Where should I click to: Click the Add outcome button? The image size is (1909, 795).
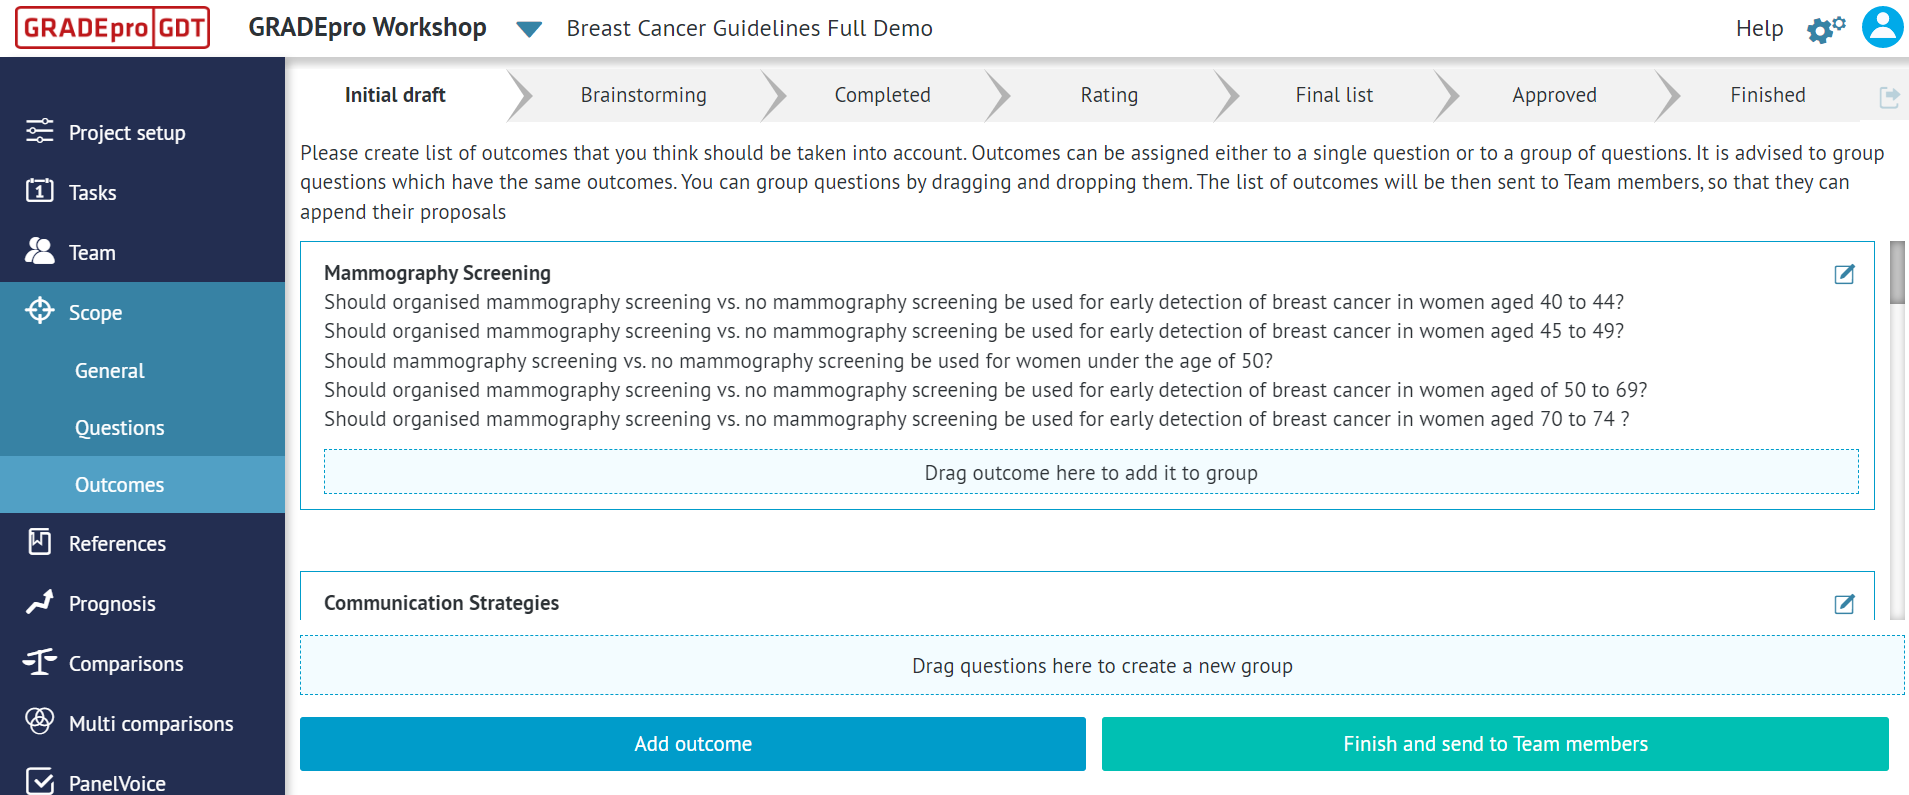click(692, 744)
